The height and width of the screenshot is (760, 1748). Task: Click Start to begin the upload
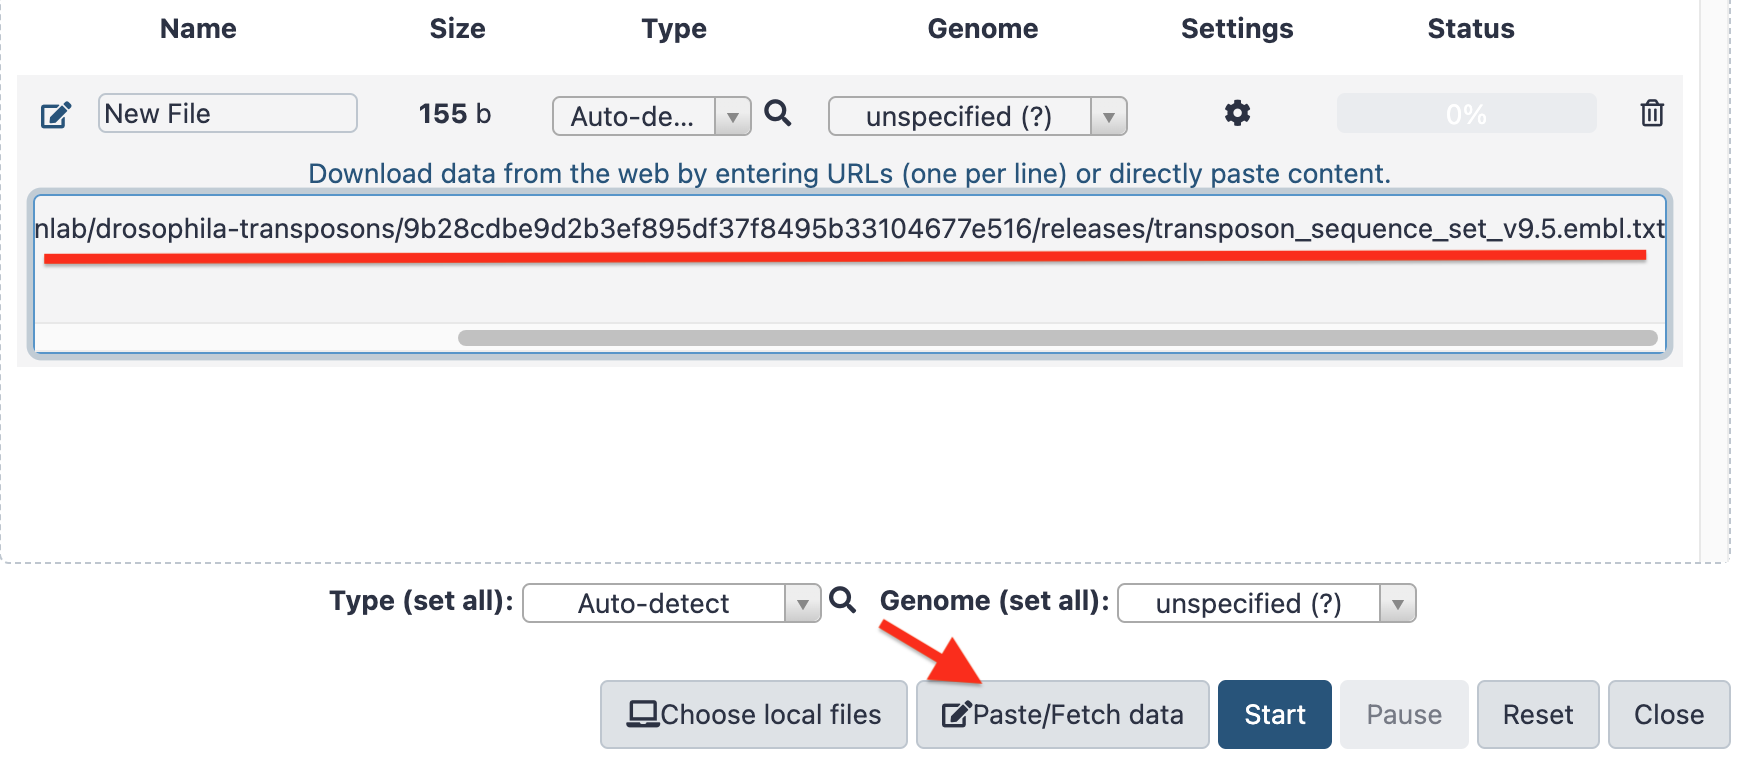tap(1274, 714)
